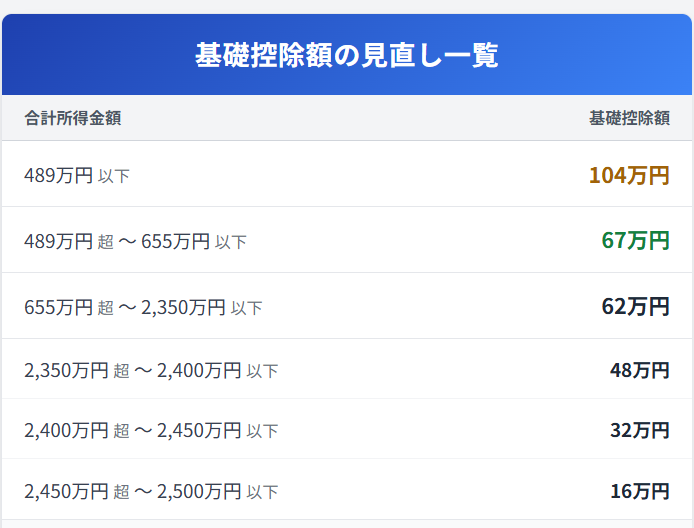Click the 以下 label in the first row
The height and width of the screenshot is (528, 694).
(114, 177)
